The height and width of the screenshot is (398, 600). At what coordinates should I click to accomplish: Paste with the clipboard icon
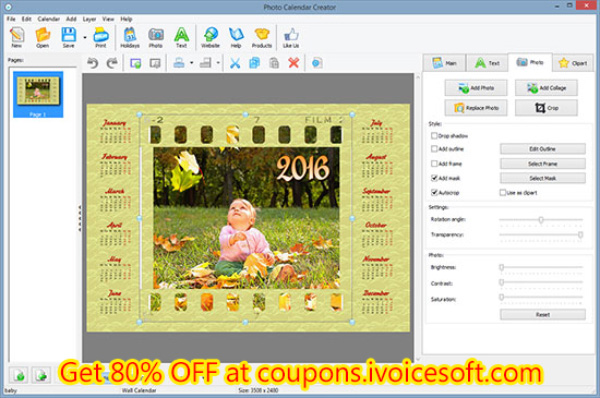tap(274, 63)
